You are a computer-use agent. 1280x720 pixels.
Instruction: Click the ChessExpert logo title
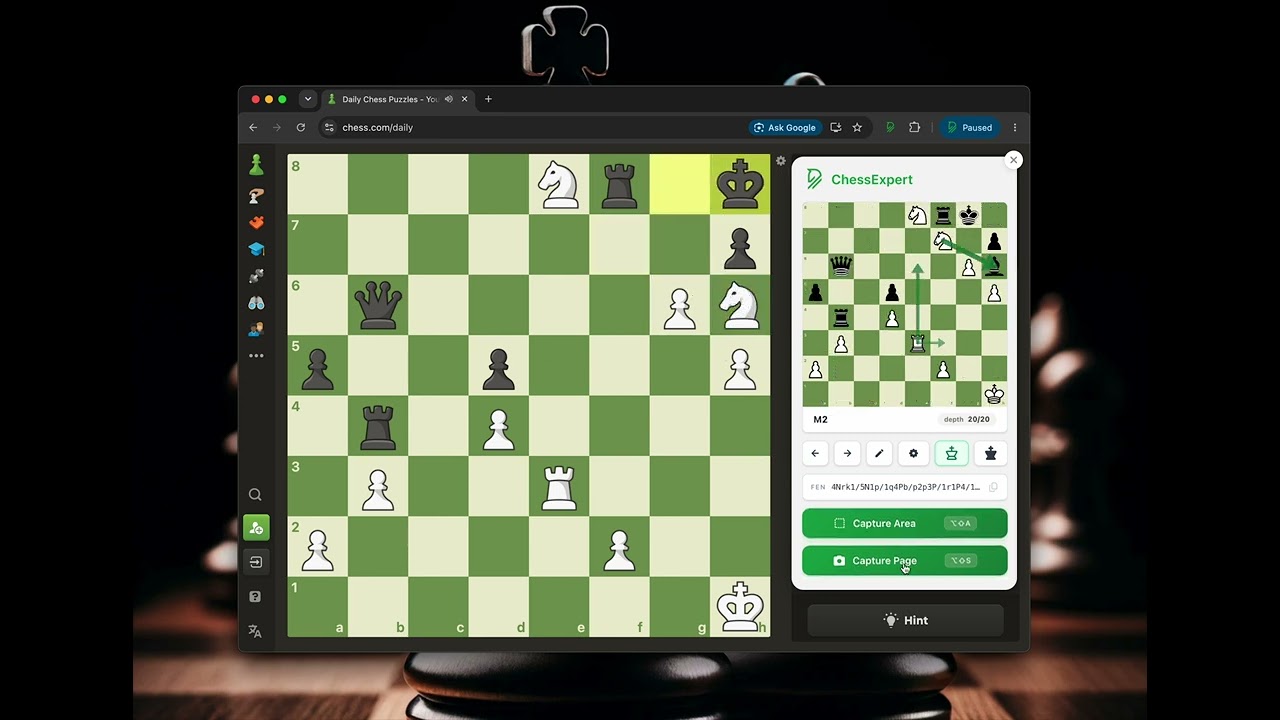(860, 179)
